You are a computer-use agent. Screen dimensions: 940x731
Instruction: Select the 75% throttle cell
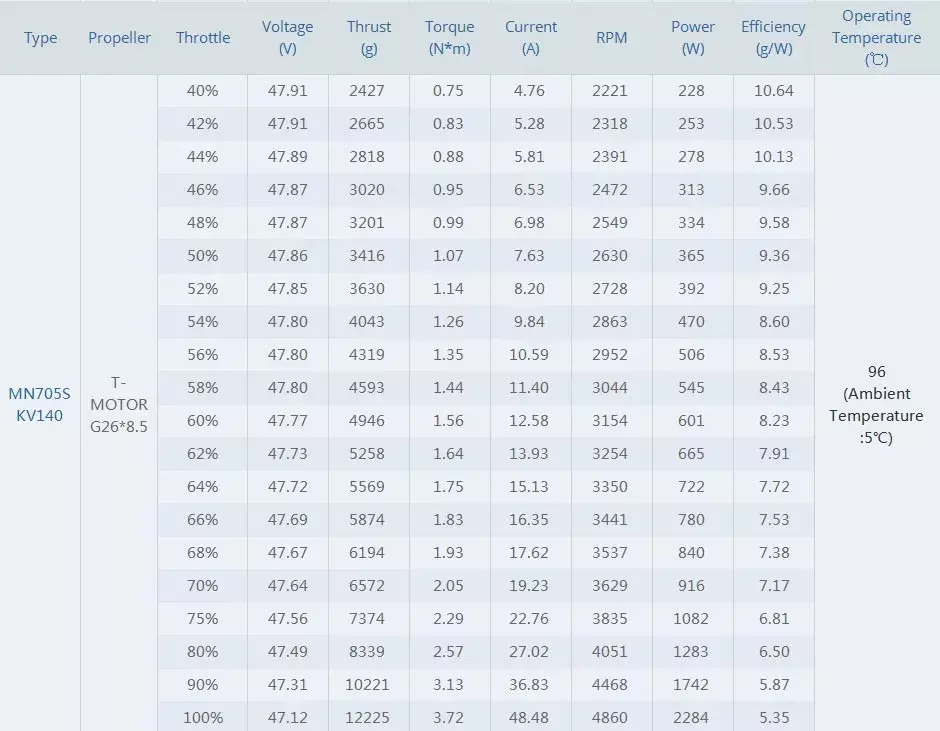[203, 618]
